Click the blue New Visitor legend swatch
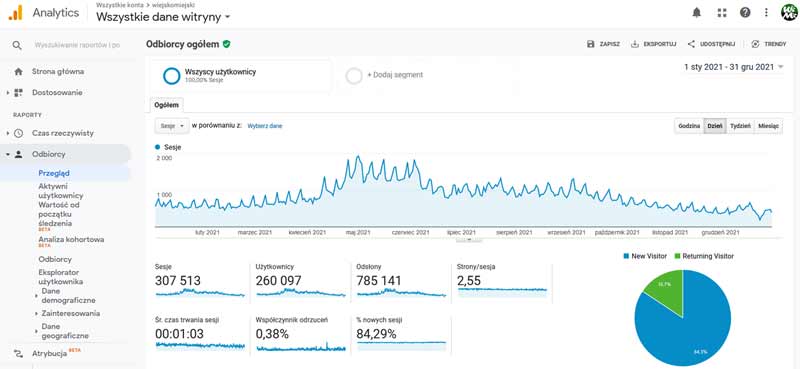Viewport: 800px width, 369px height. point(626,256)
